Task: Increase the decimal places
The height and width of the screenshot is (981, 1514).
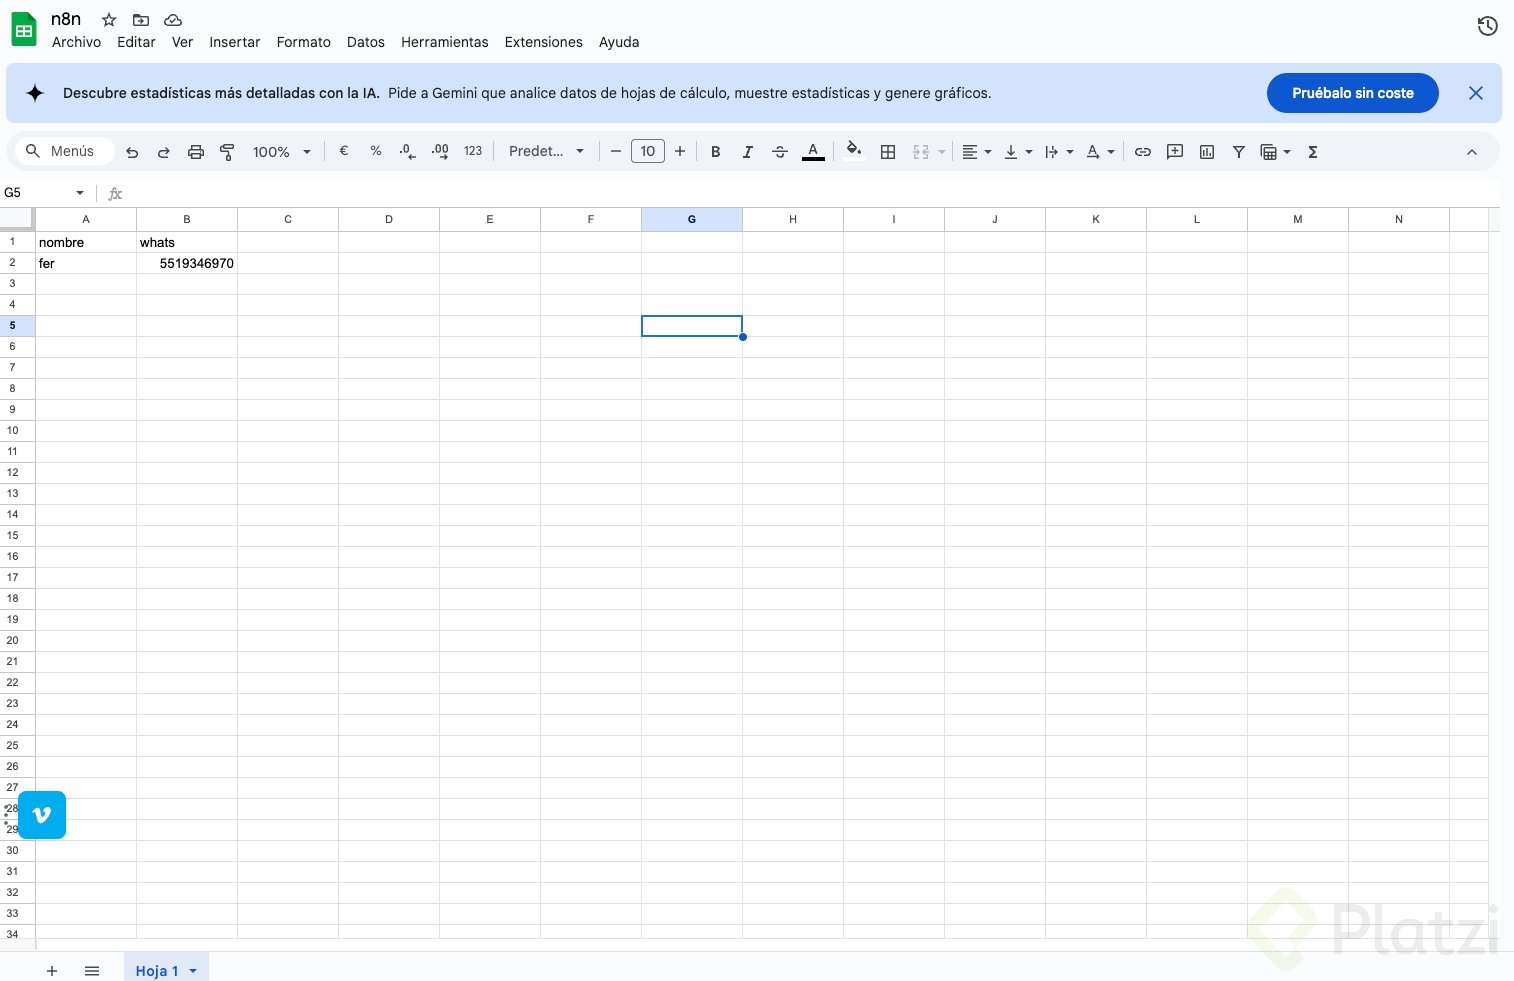Action: tap(440, 151)
